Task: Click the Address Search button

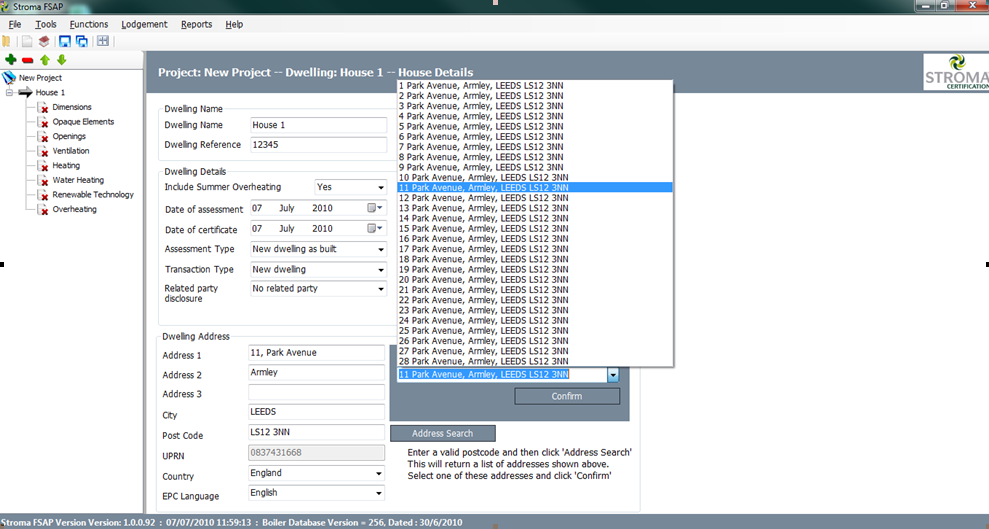Action: point(442,433)
